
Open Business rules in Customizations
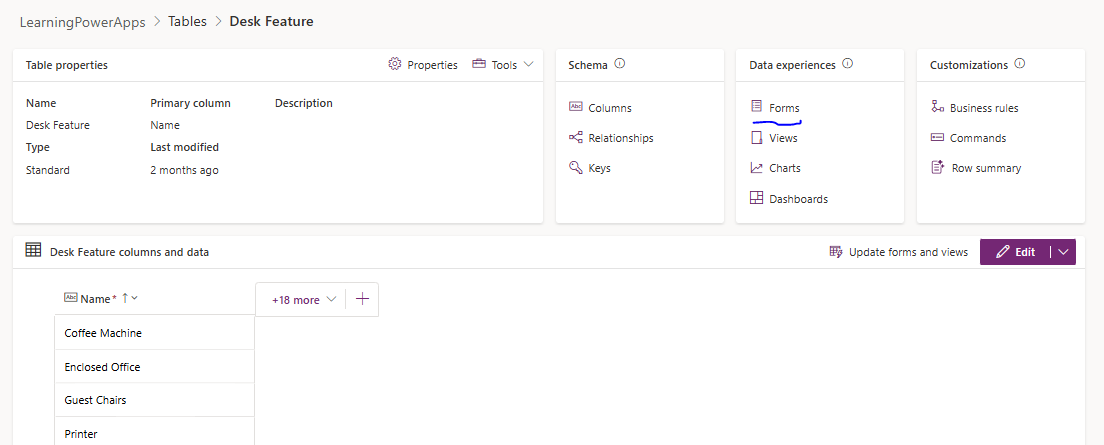click(984, 108)
